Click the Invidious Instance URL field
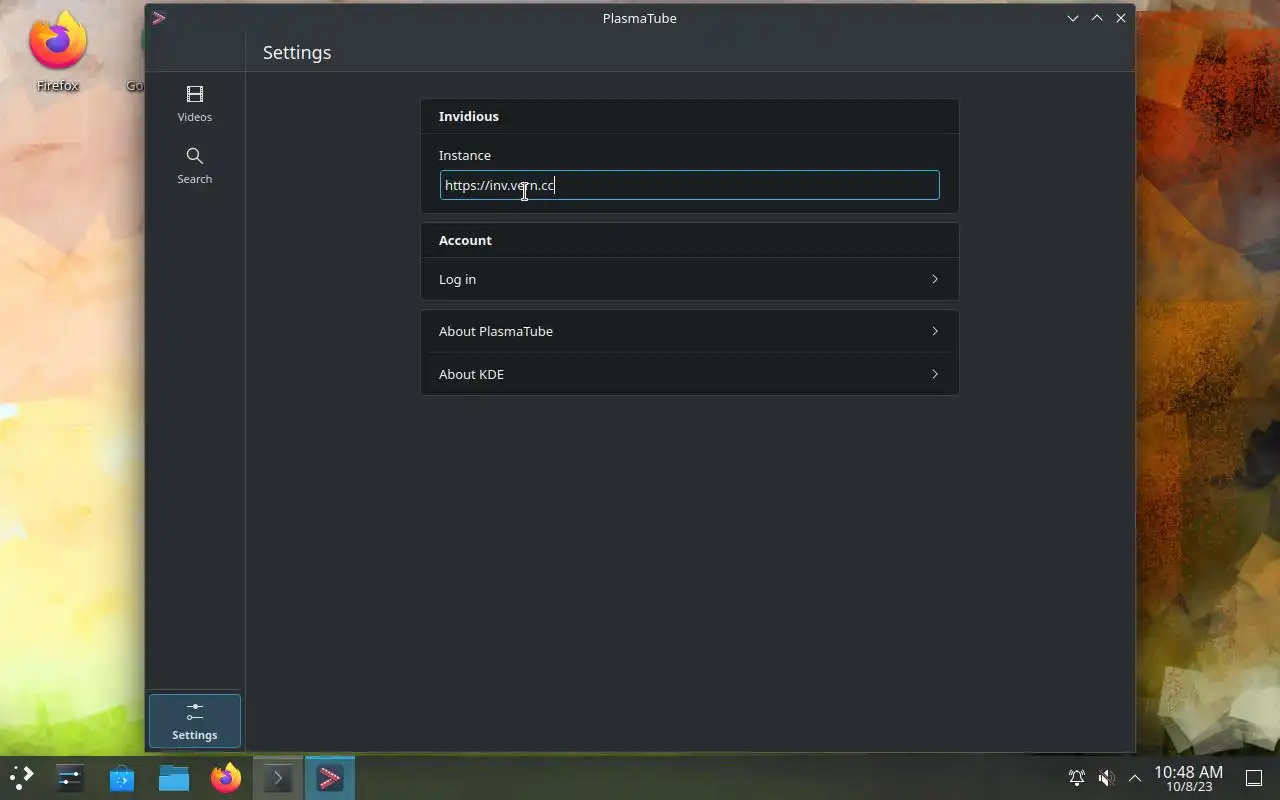 tap(689, 185)
